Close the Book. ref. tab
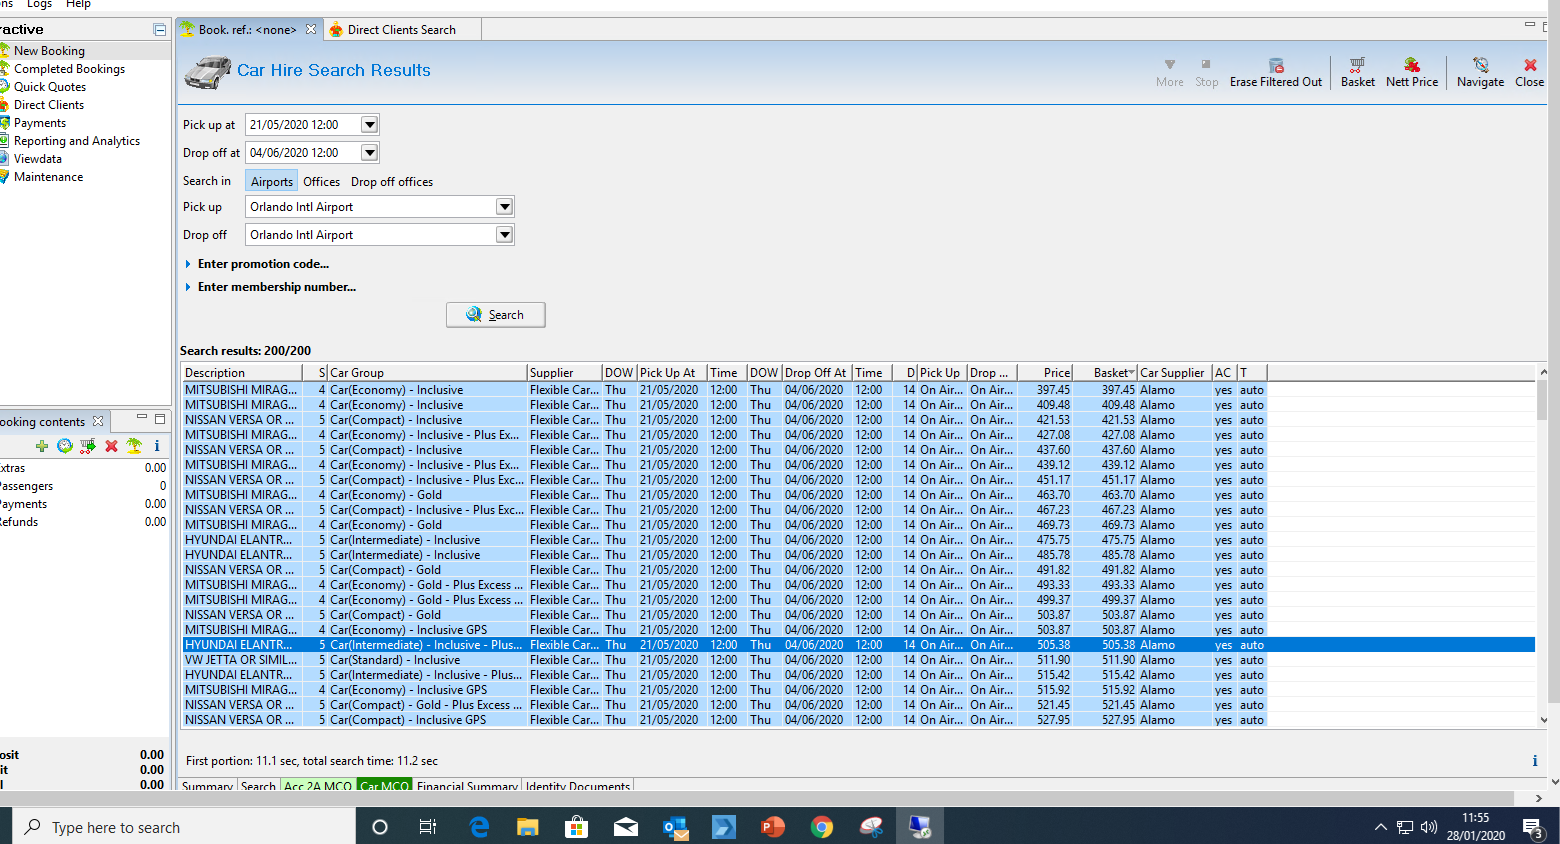Screen dimensions: 1560x844 point(311,30)
